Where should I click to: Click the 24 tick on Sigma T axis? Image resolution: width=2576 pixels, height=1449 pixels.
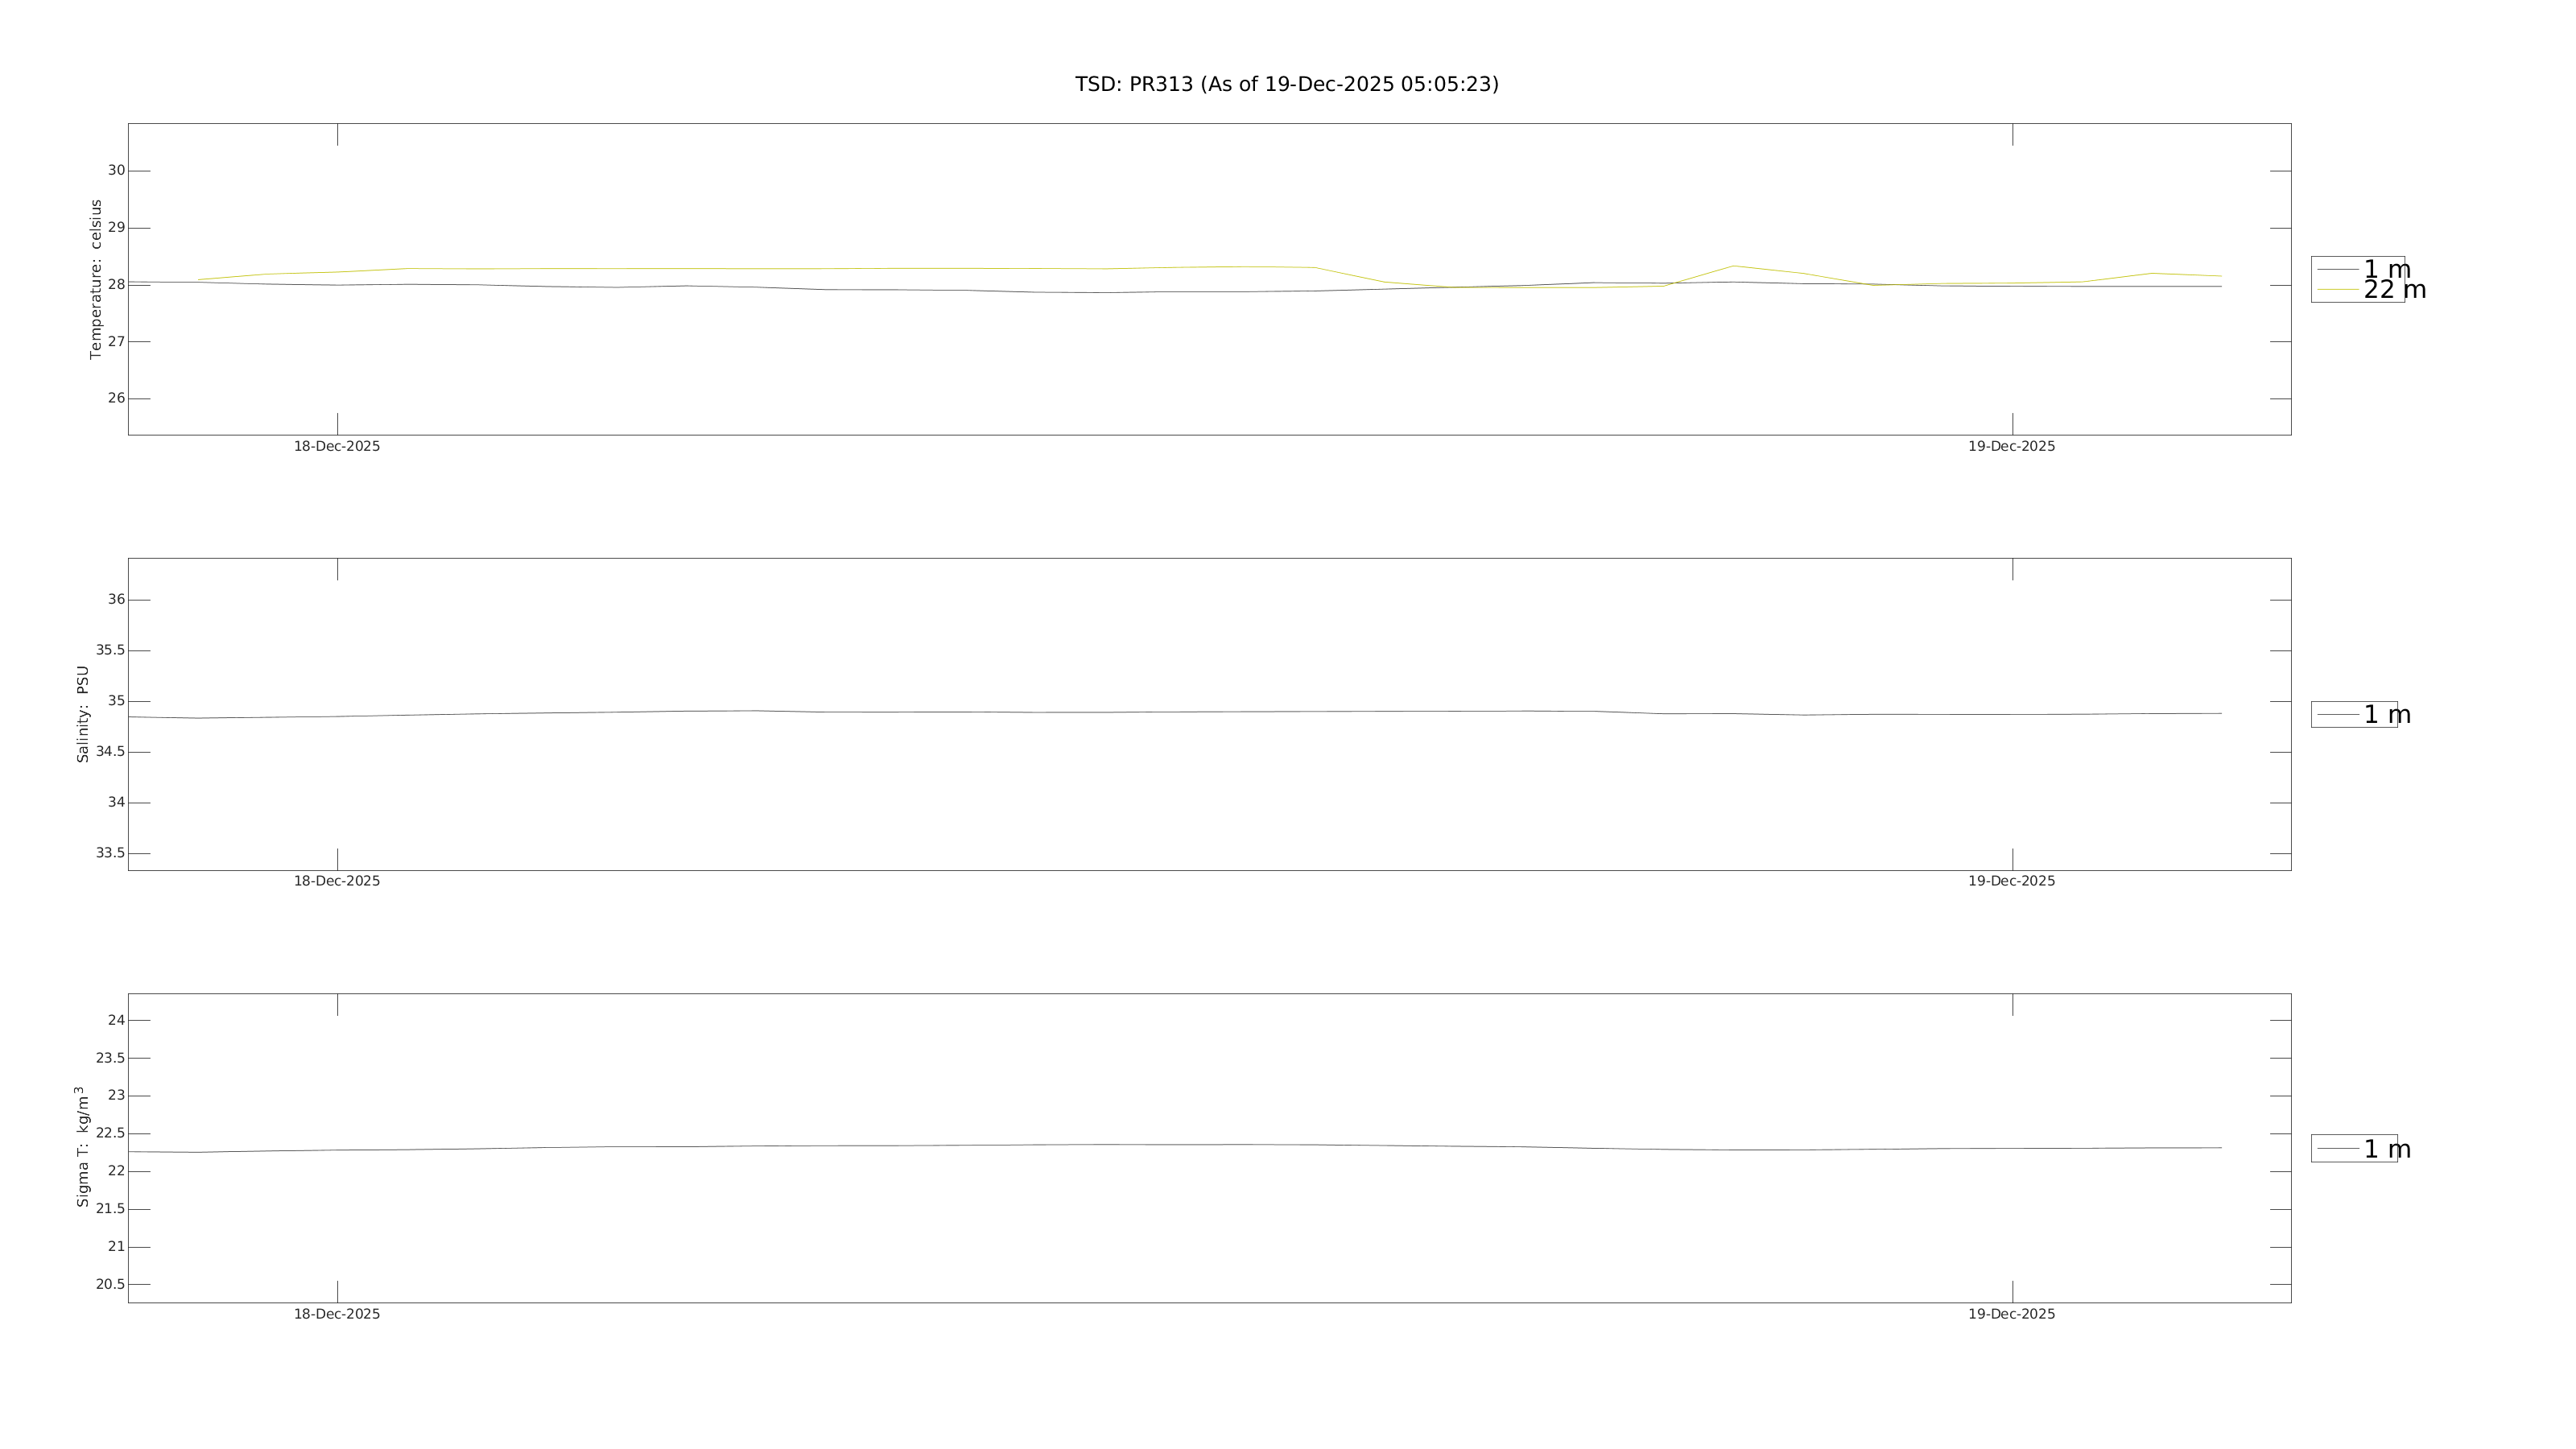pyautogui.click(x=117, y=1021)
